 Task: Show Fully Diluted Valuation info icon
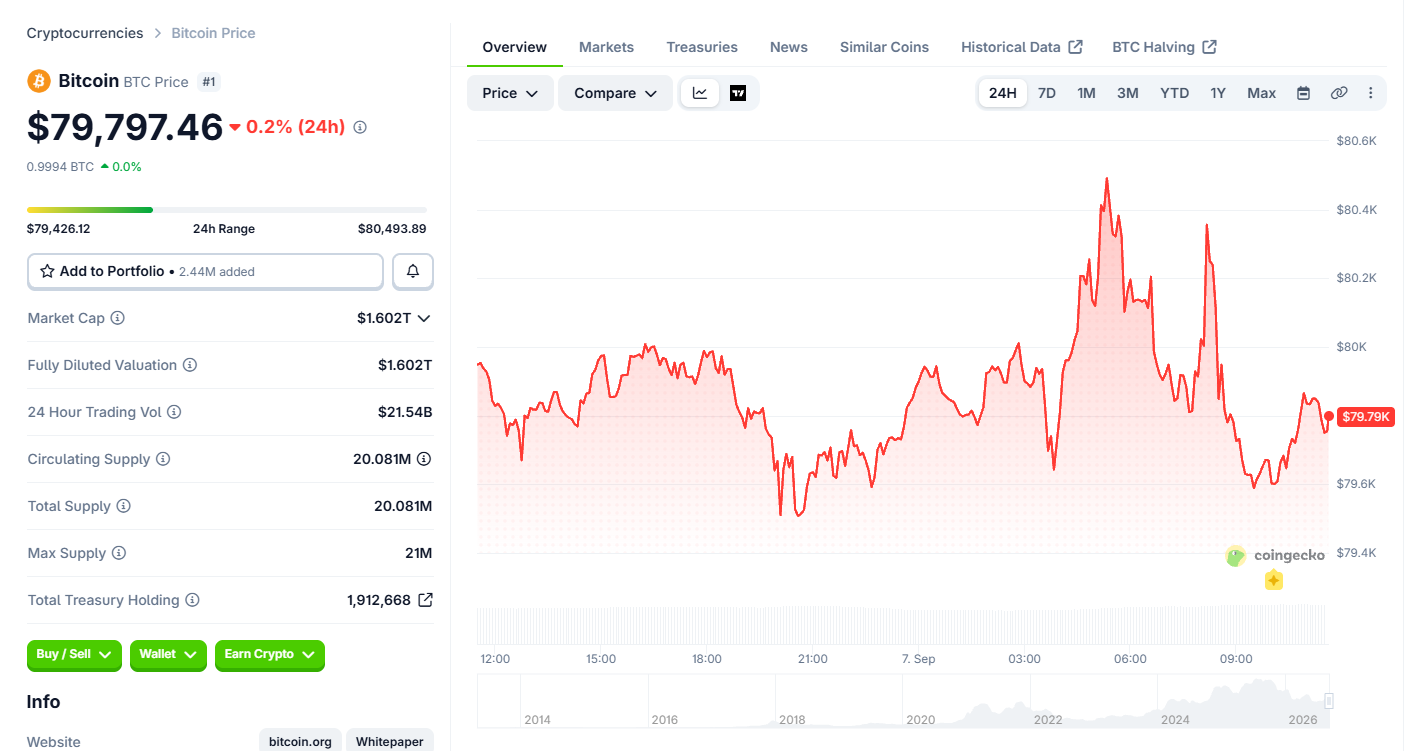click(x=189, y=365)
